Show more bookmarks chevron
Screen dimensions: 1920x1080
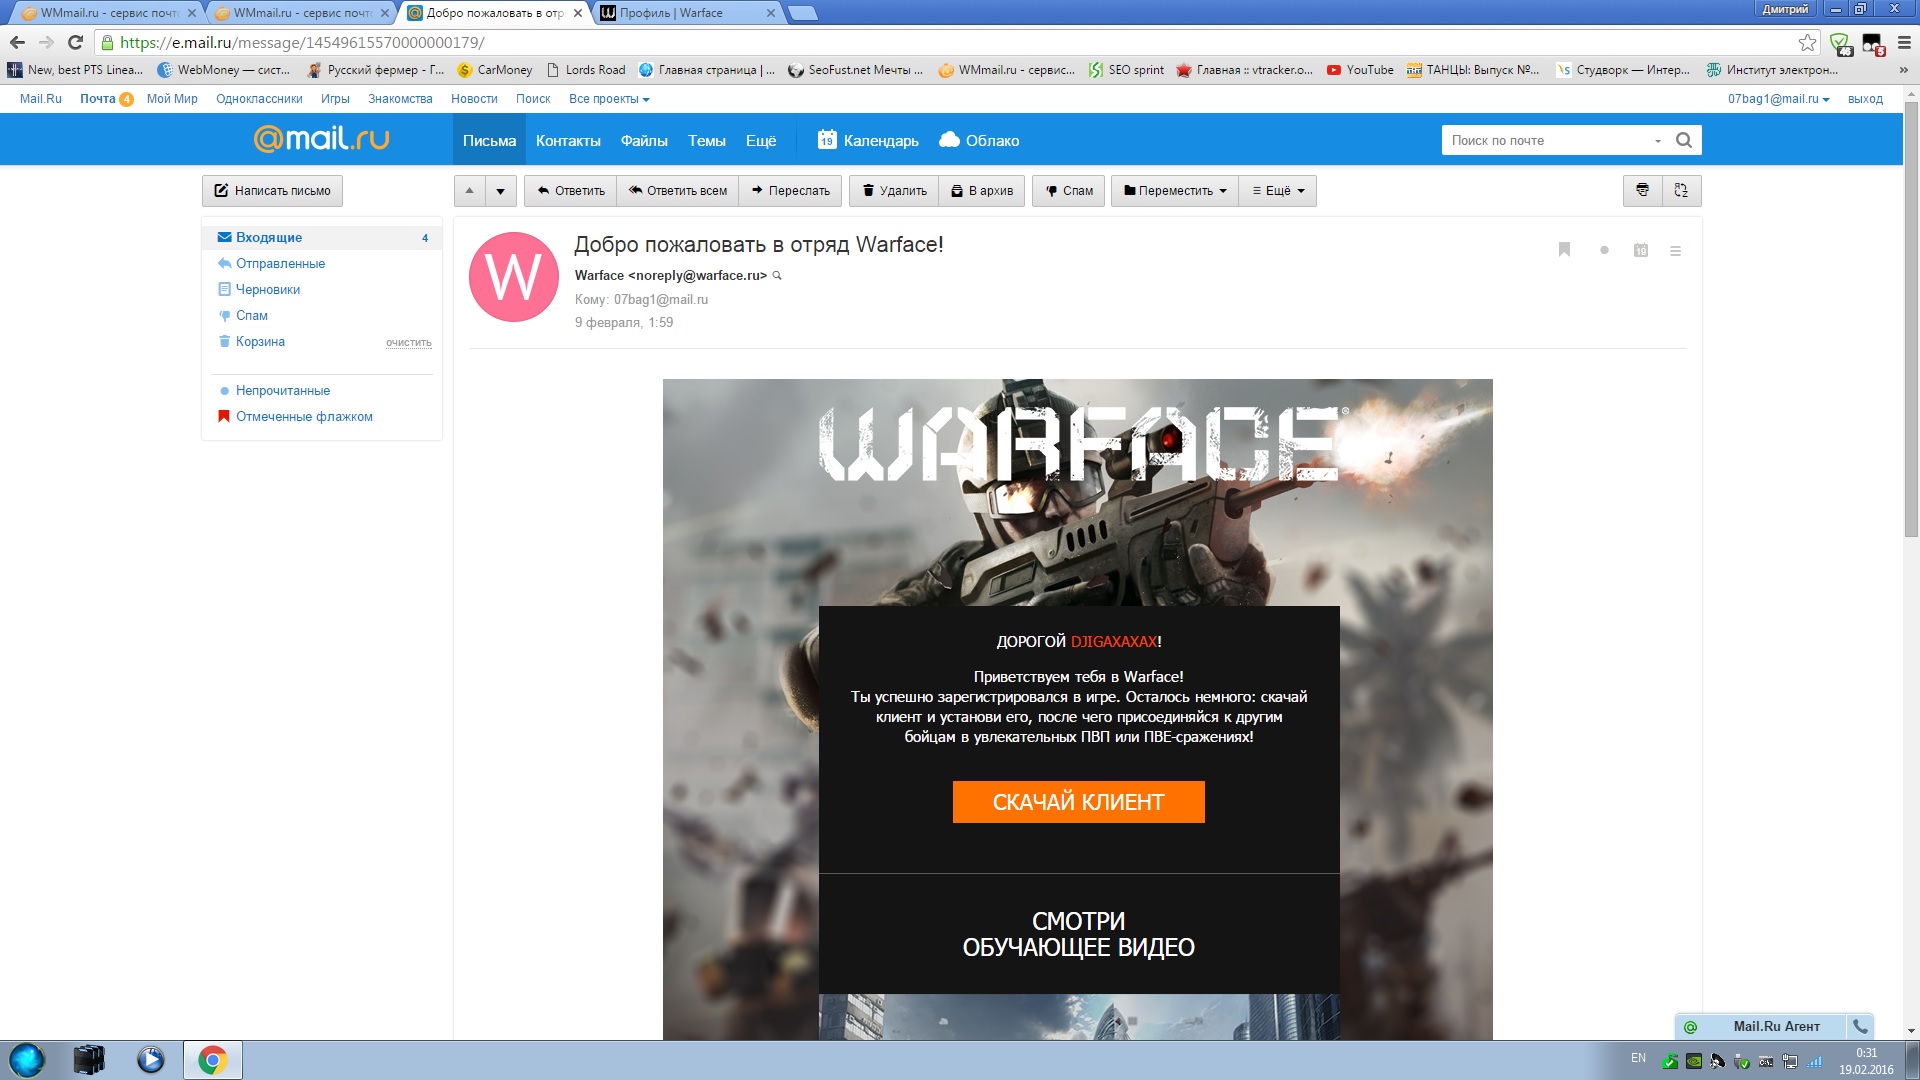[1903, 70]
